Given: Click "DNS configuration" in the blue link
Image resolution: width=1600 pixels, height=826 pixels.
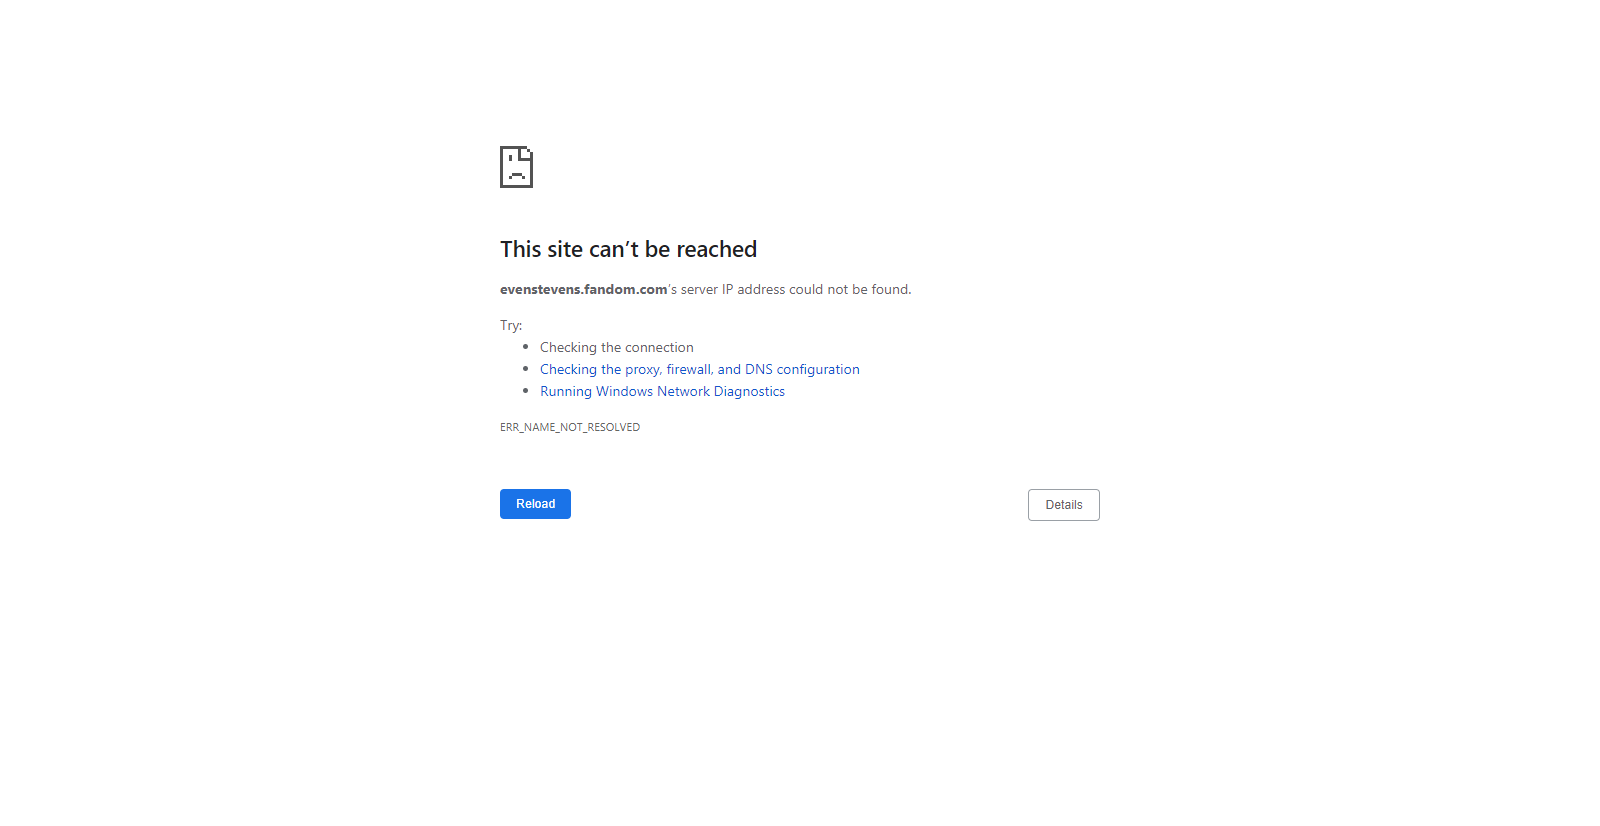Looking at the screenshot, I should pos(802,369).
